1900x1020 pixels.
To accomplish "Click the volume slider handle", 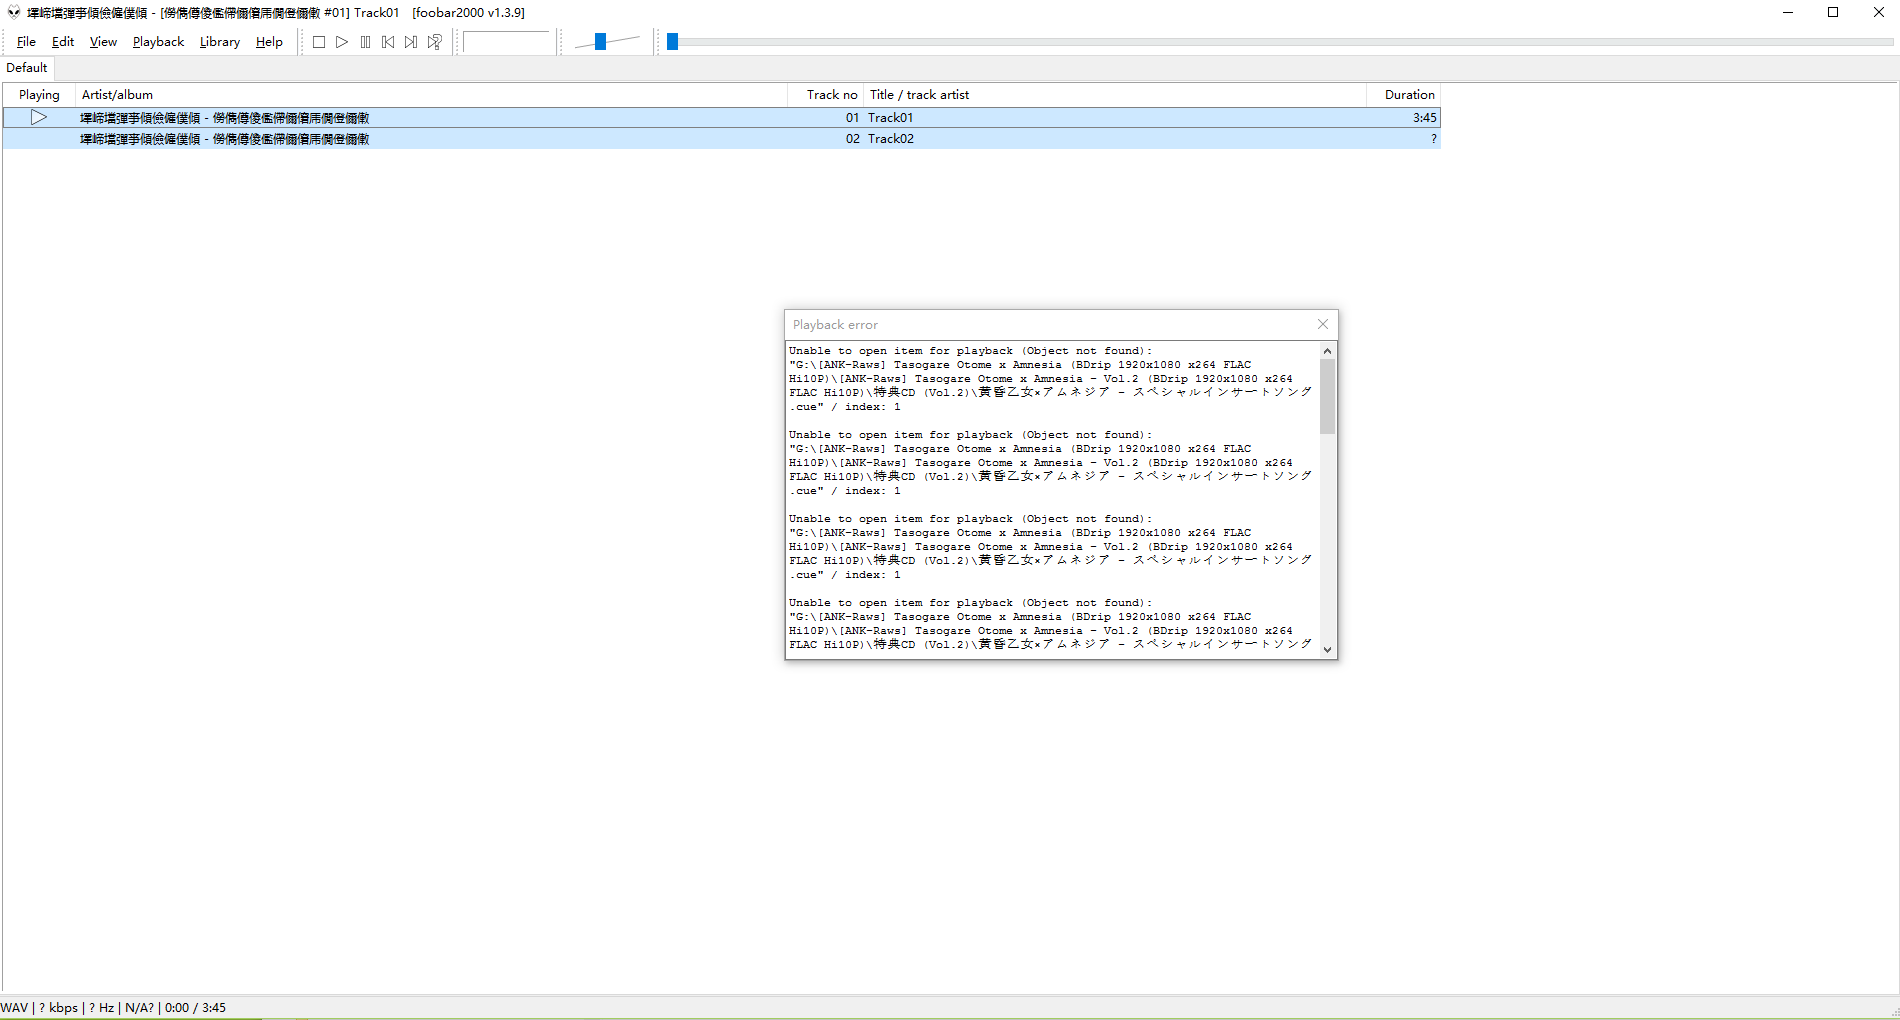I will pyautogui.click(x=600, y=42).
